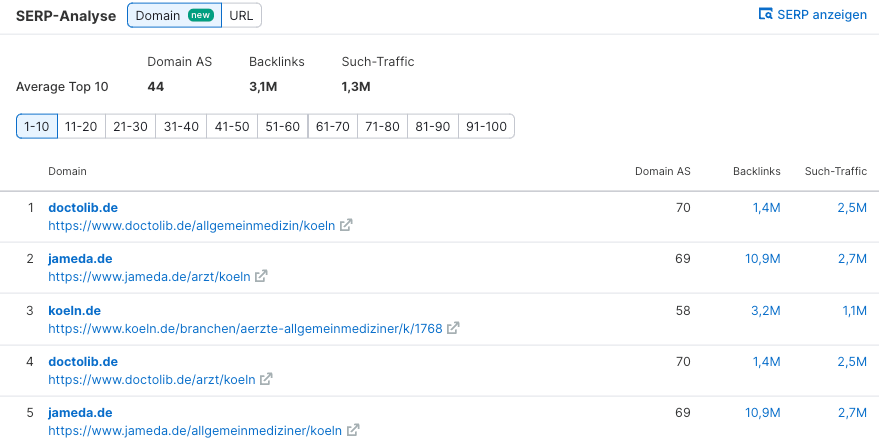The width and height of the screenshot is (879, 441).
Task: Open backlinks 3,2M for koeln.de
Action: 766,310
